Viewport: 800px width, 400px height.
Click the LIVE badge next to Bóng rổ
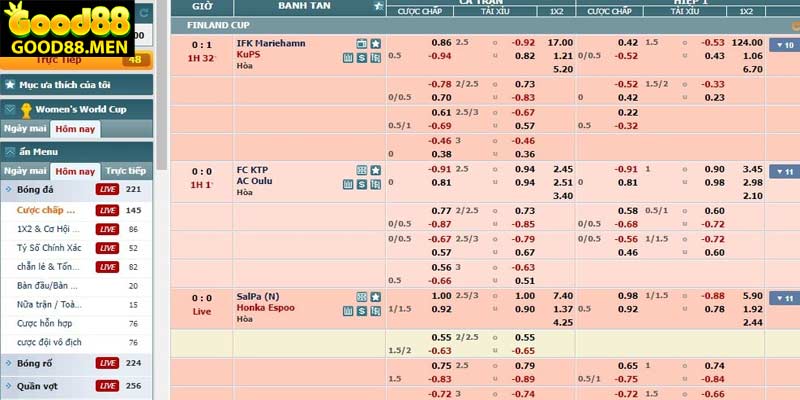[x=107, y=363]
